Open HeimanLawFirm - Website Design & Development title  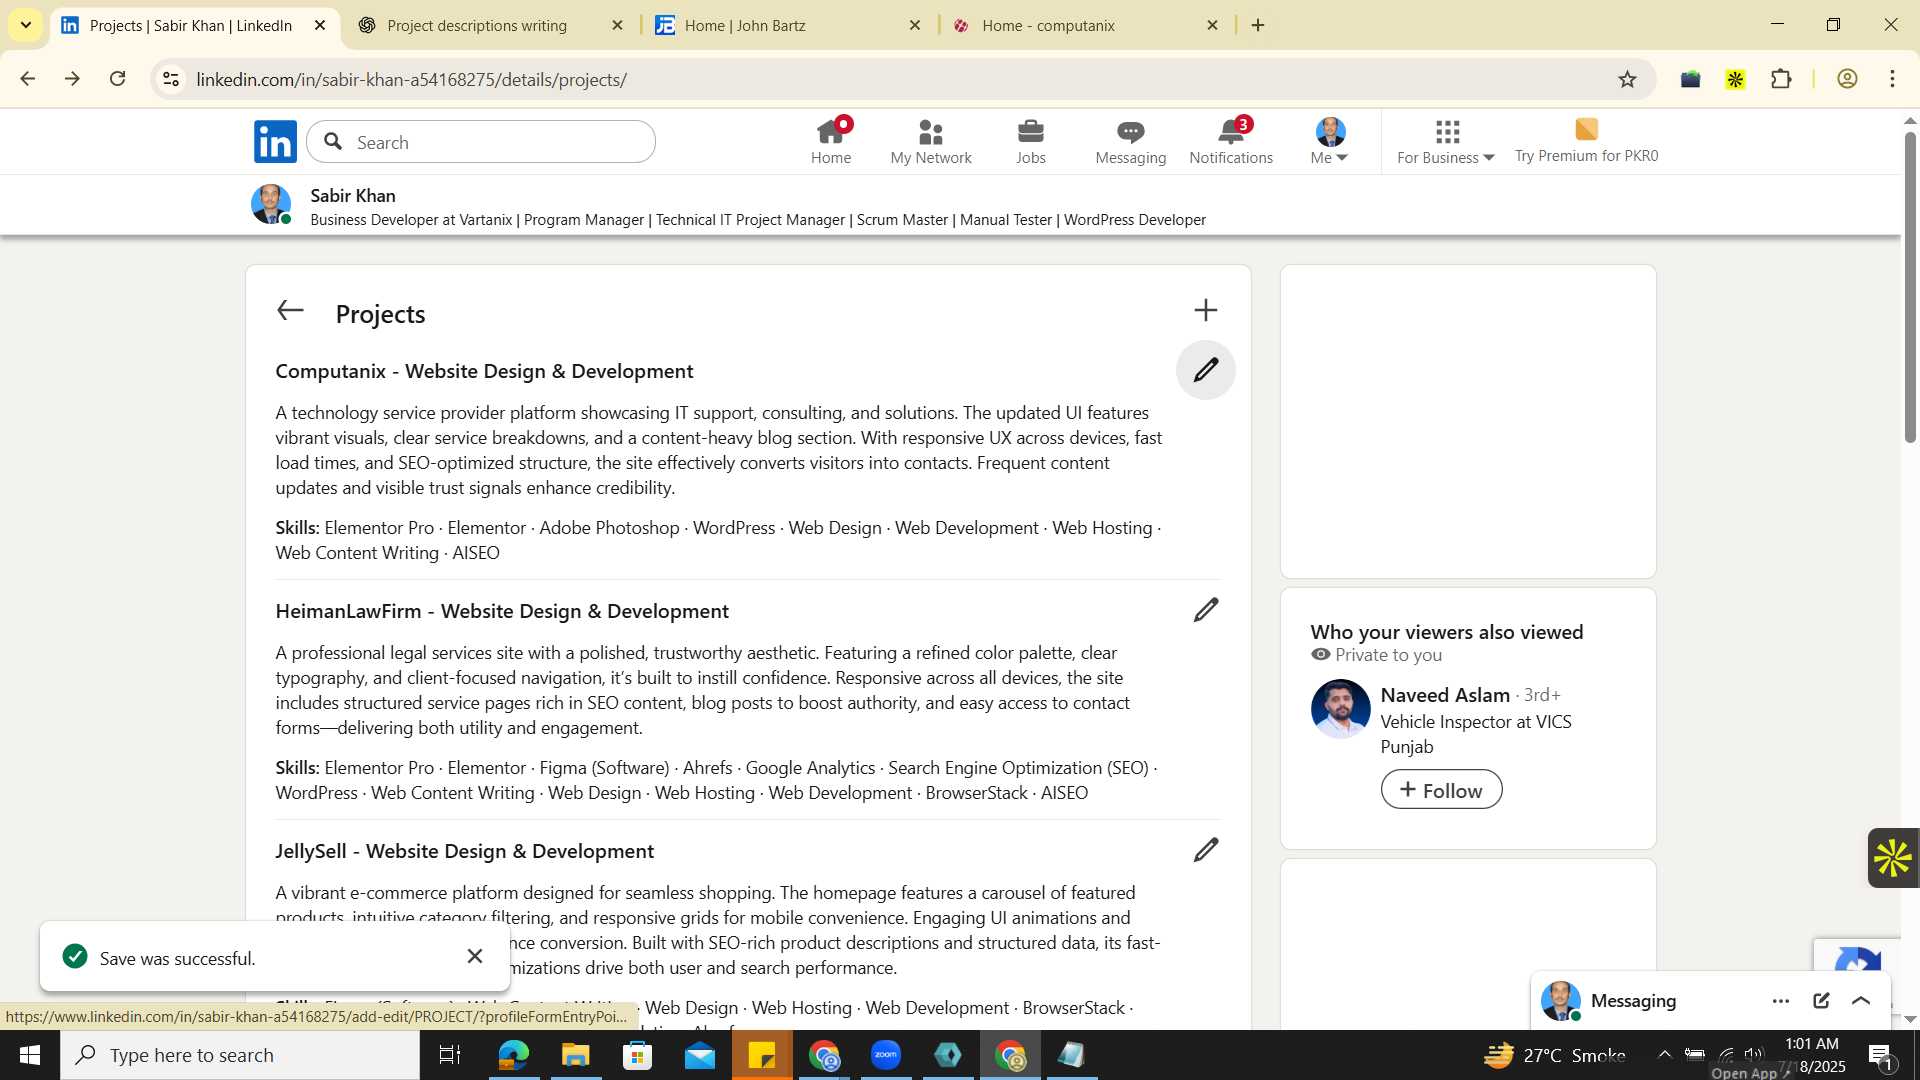click(502, 611)
